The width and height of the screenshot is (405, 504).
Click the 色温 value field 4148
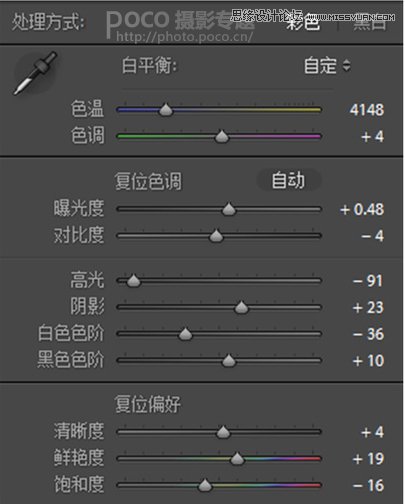[x=367, y=110]
